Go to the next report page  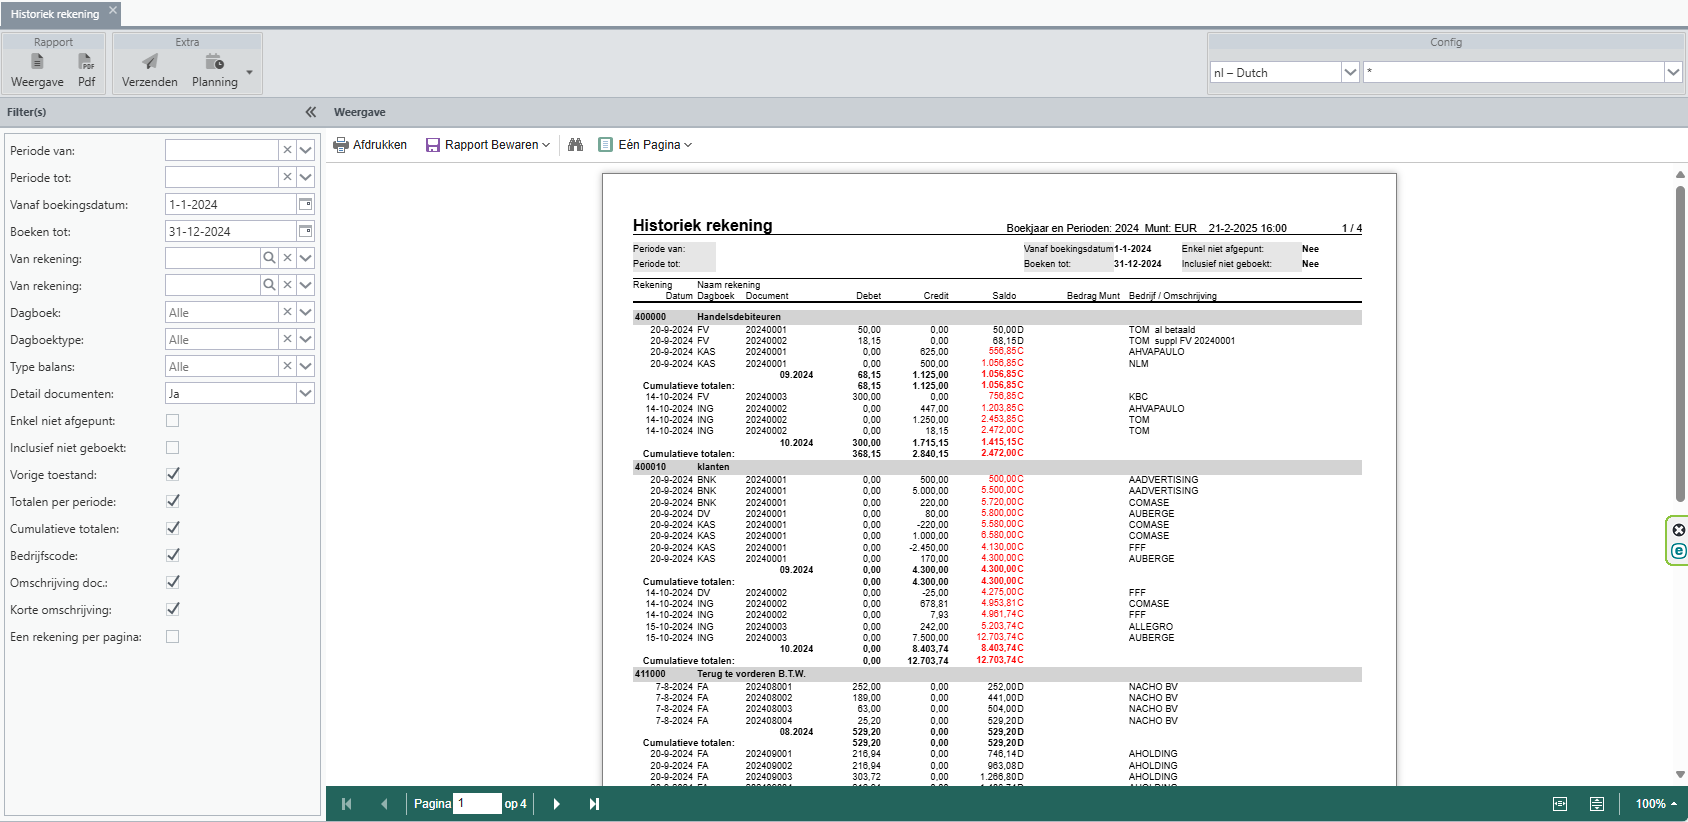[557, 804]
